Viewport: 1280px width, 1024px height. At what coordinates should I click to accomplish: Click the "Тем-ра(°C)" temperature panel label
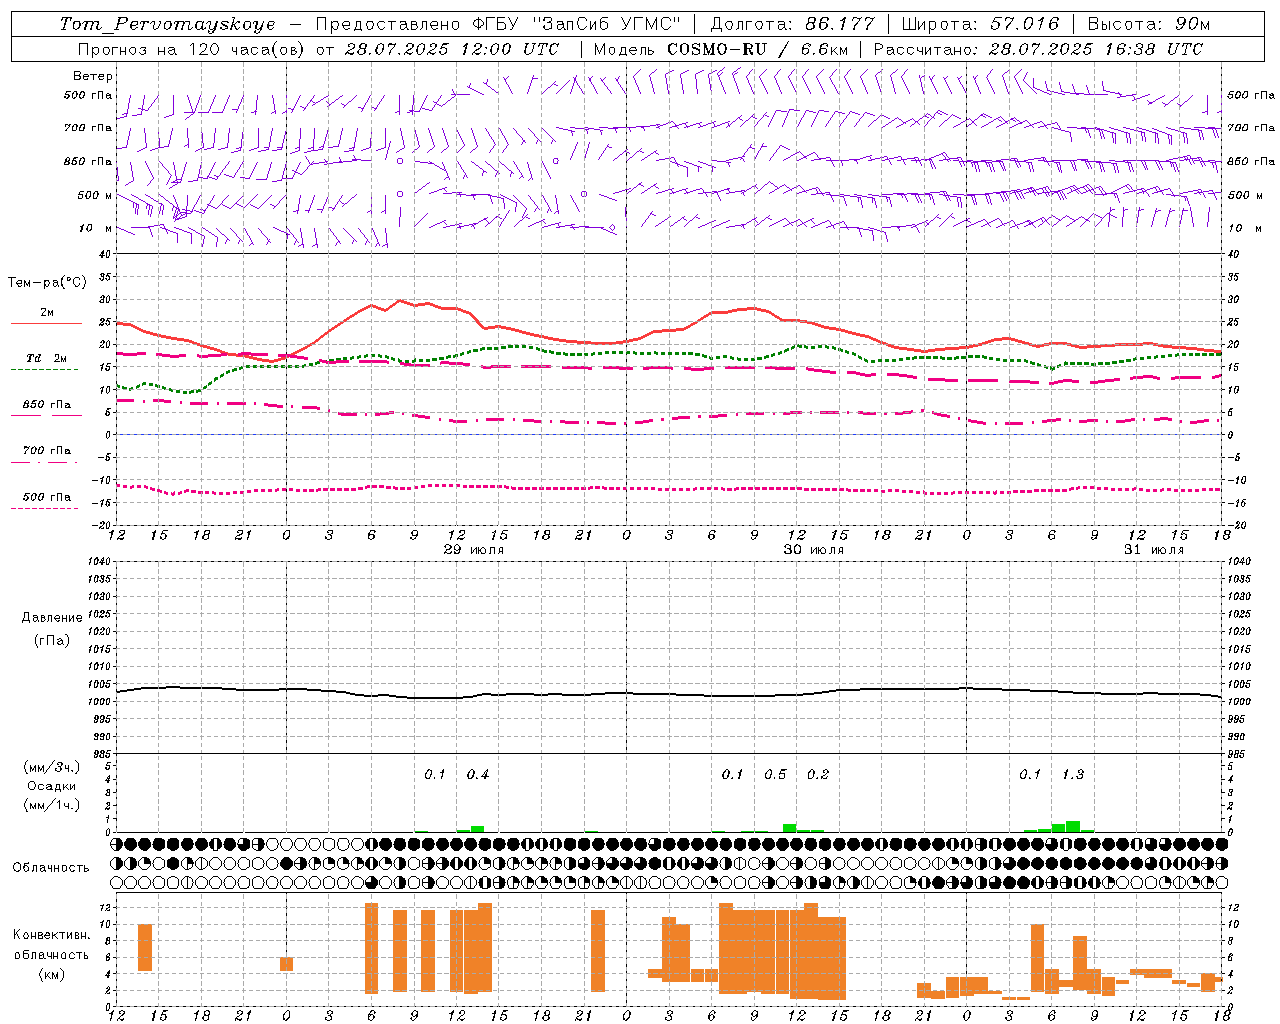point(47,283)
